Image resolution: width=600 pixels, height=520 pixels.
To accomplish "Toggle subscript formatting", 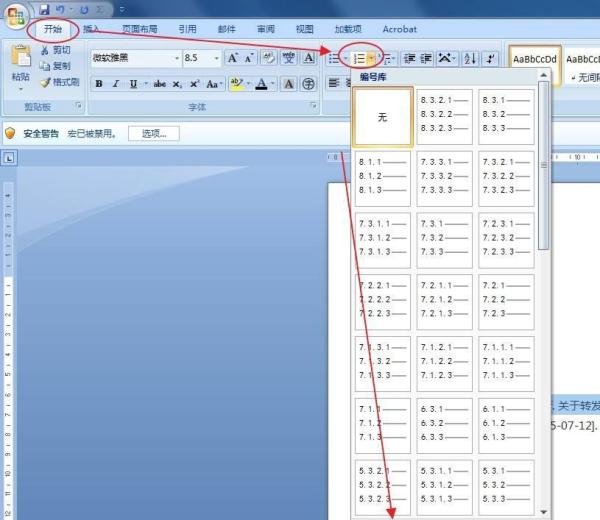I will [x=176, y=83].
